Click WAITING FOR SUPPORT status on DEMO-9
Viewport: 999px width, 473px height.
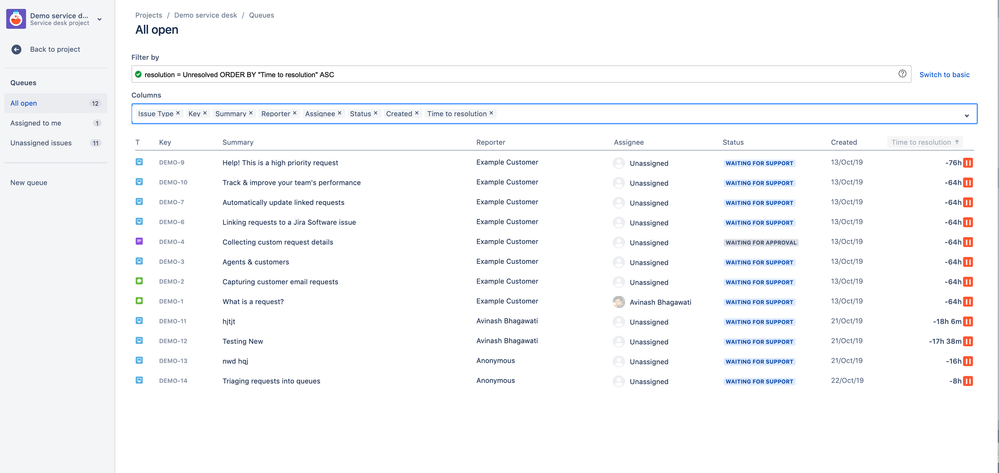(x=759, y=163)
